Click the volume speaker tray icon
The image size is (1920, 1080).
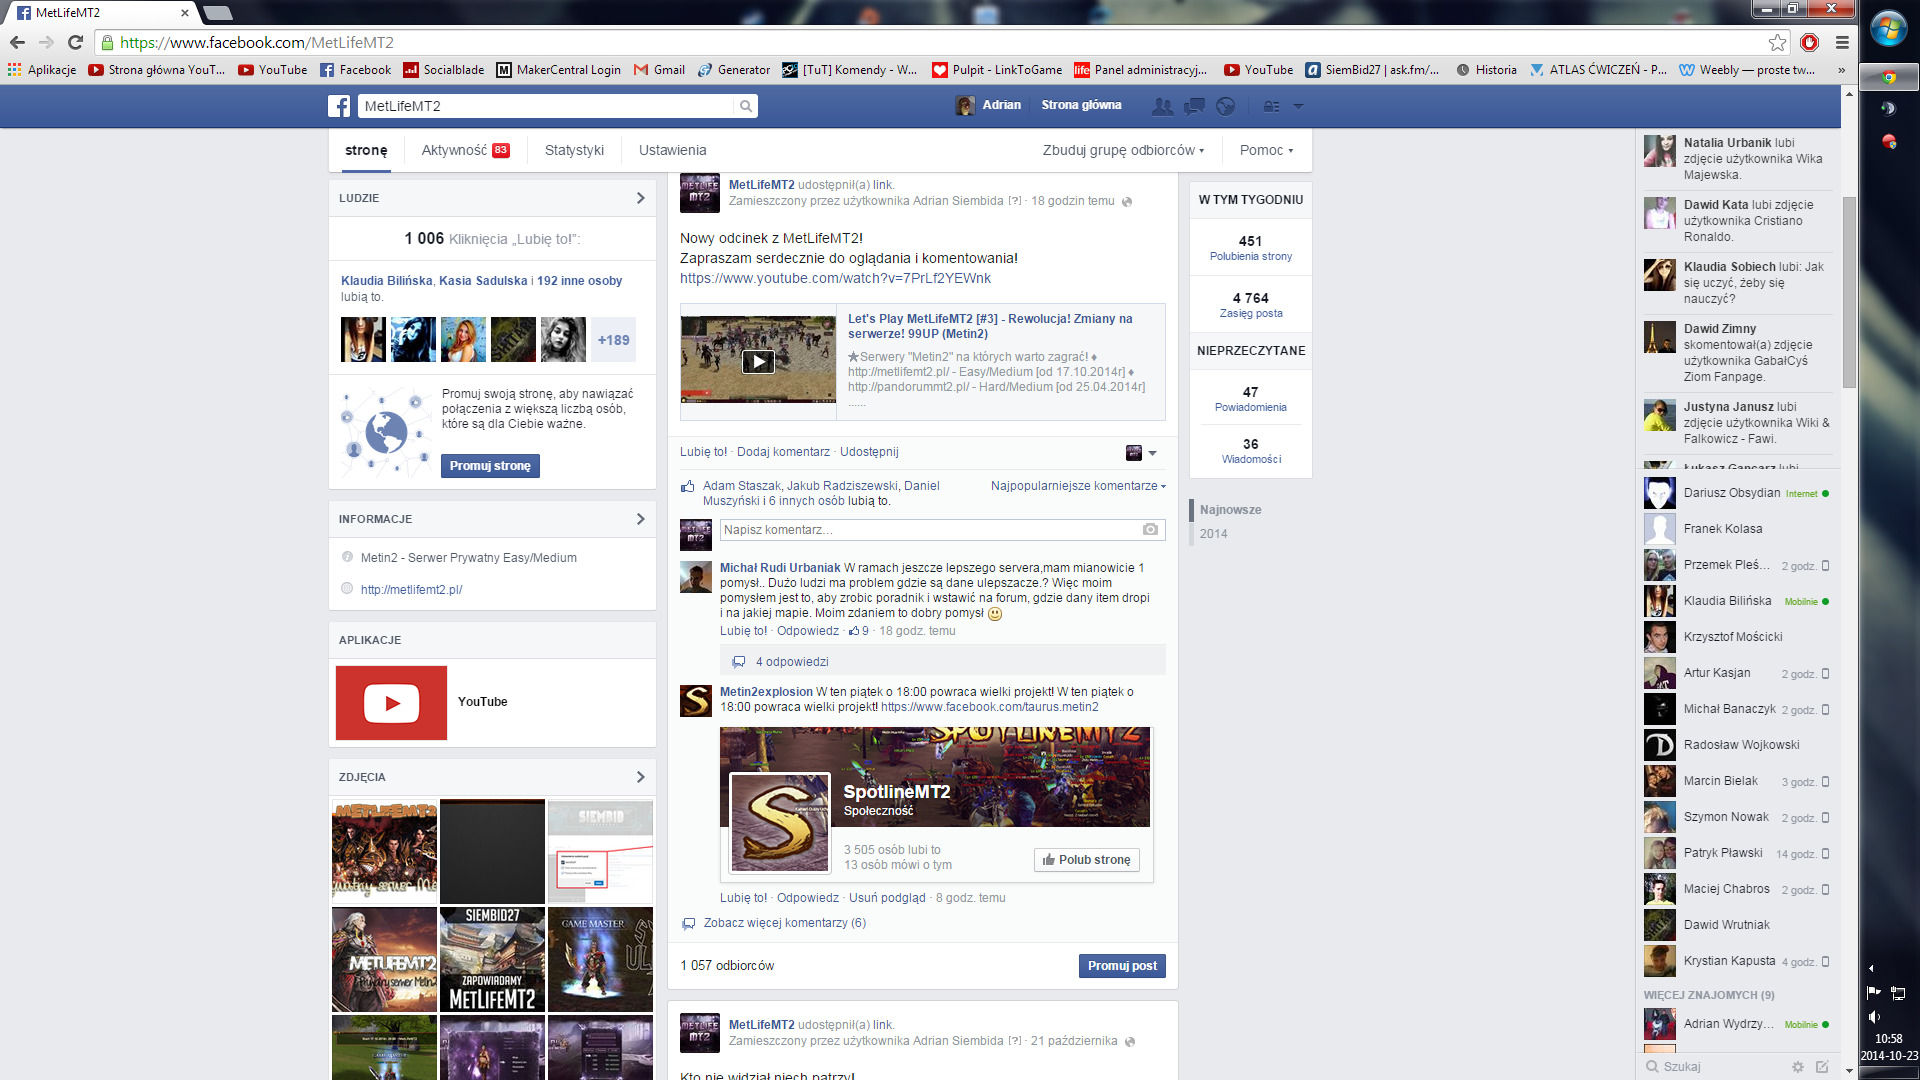tap(1874, 1017)
